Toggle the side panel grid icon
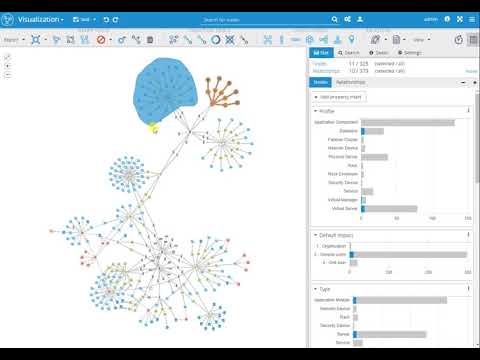The height and width of the screenshot is (360, 480). click(473, 40)
